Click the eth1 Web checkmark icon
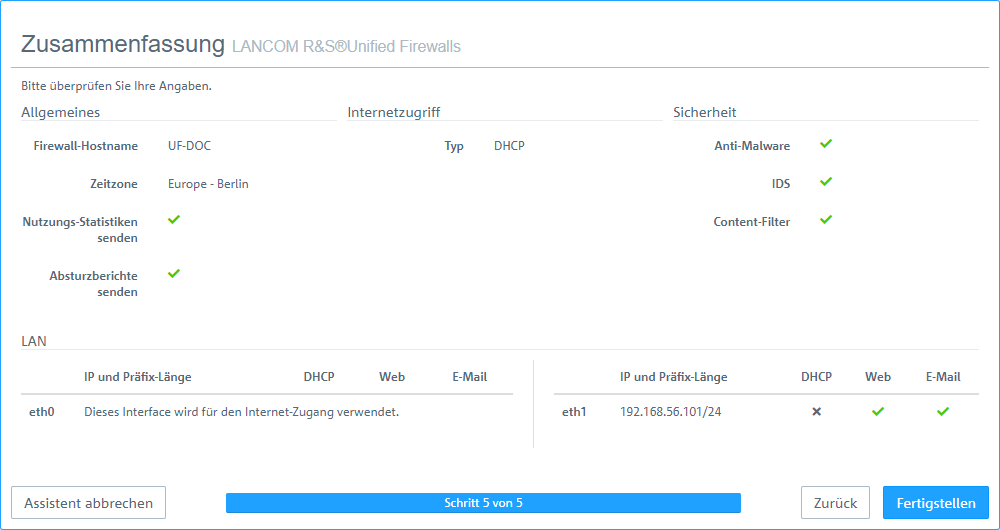1000x530 pixels. 878,411
